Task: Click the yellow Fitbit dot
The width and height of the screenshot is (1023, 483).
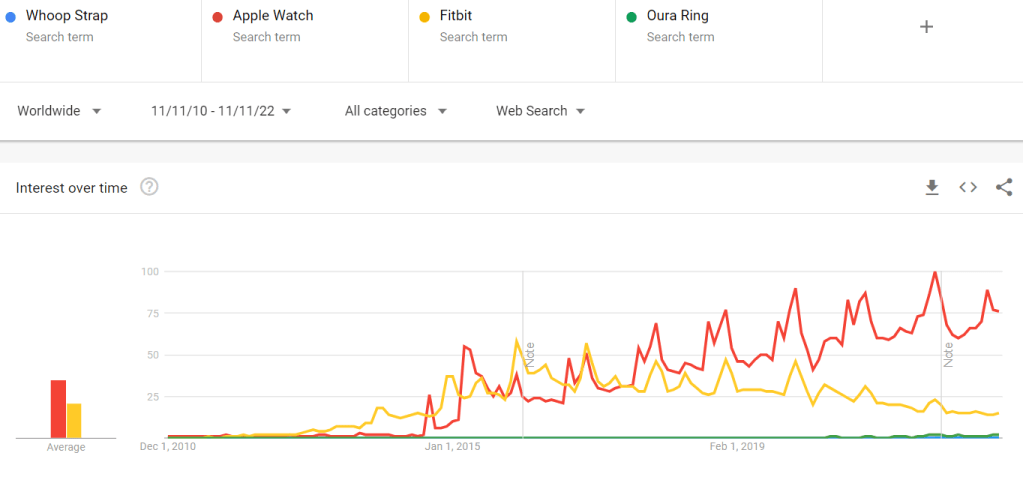Action: tap(425, 17)
